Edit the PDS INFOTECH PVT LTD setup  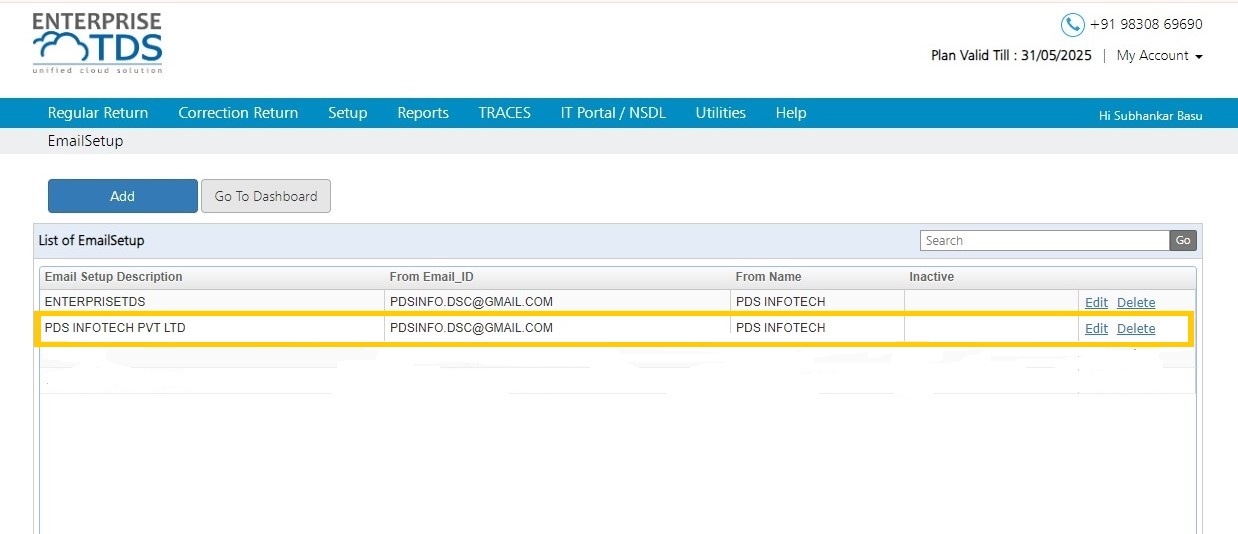[1096, 328]
